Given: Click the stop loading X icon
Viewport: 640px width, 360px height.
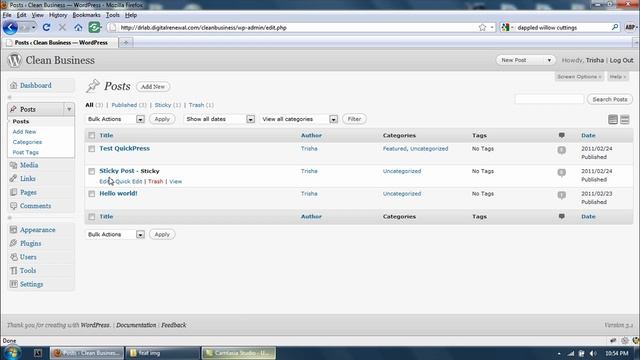Looking at the screenshot, I should click(62, 27).
